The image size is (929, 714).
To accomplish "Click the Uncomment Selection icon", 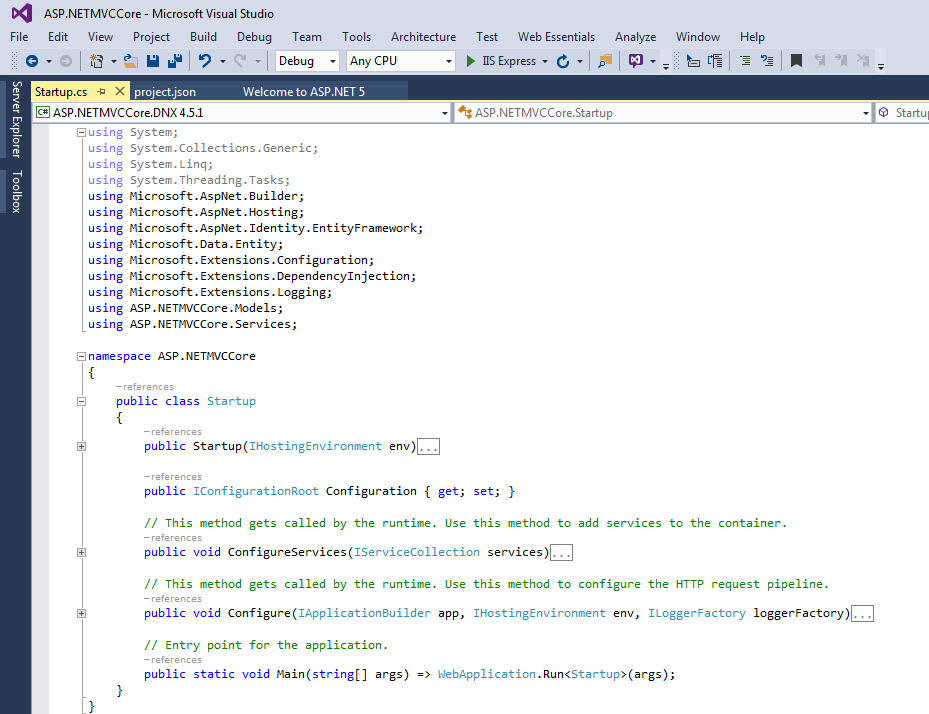I will point(767,60).
